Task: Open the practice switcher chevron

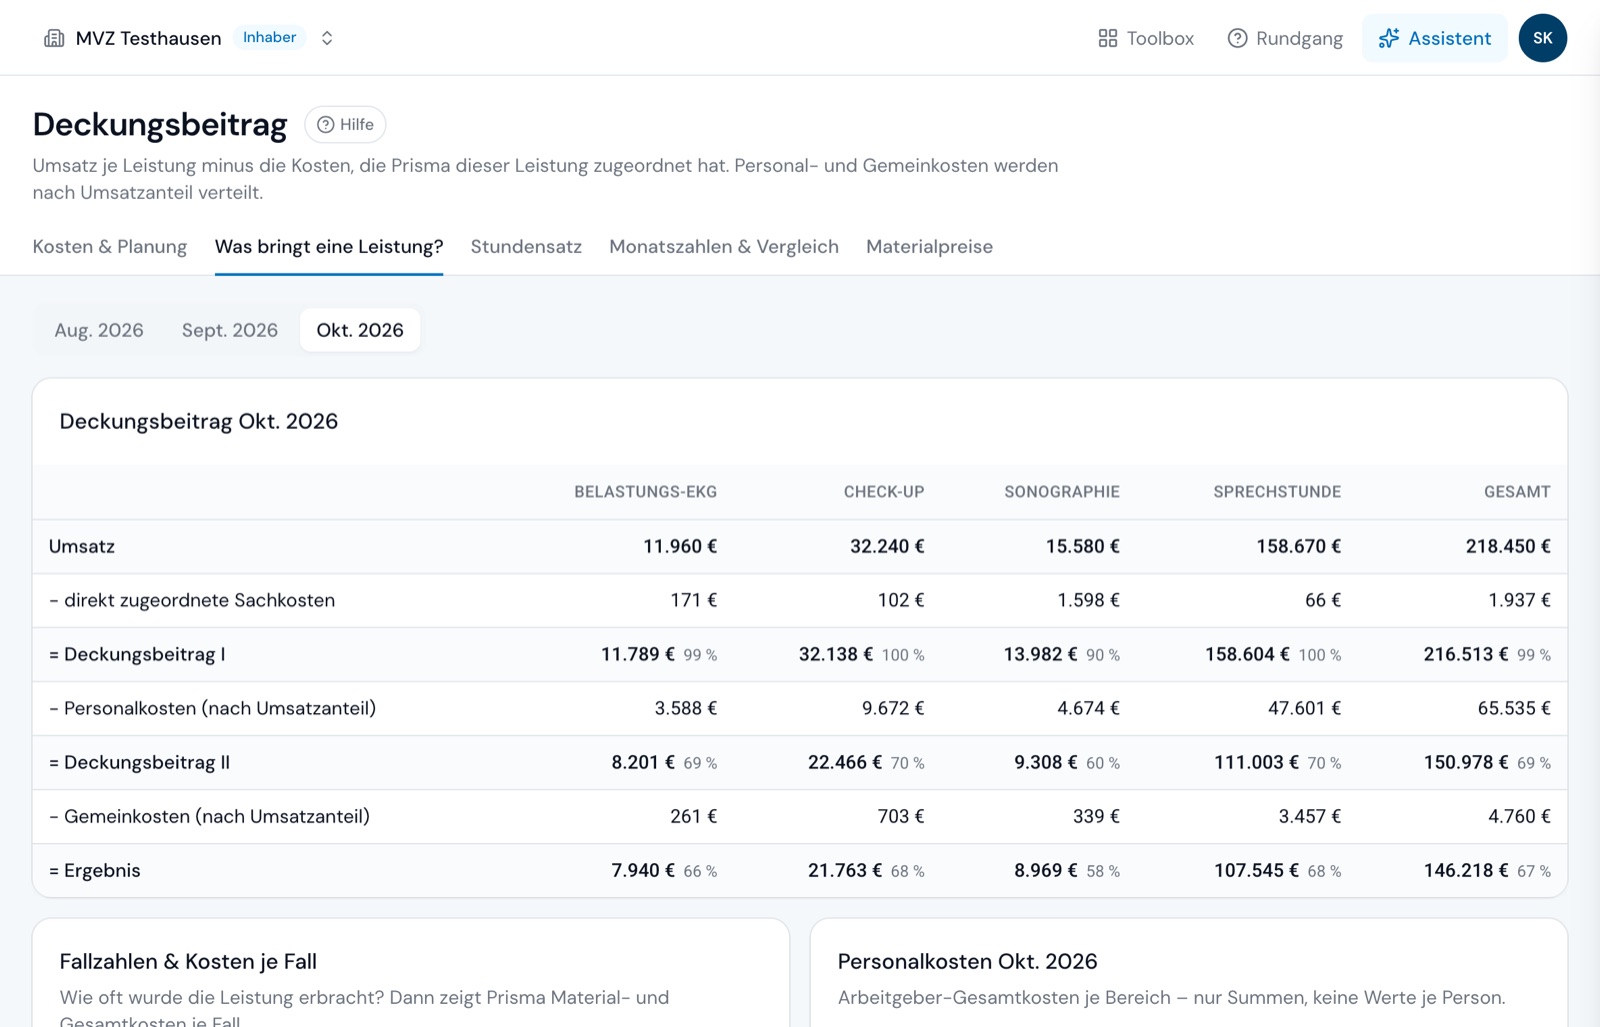Action: tap(327, 38)
